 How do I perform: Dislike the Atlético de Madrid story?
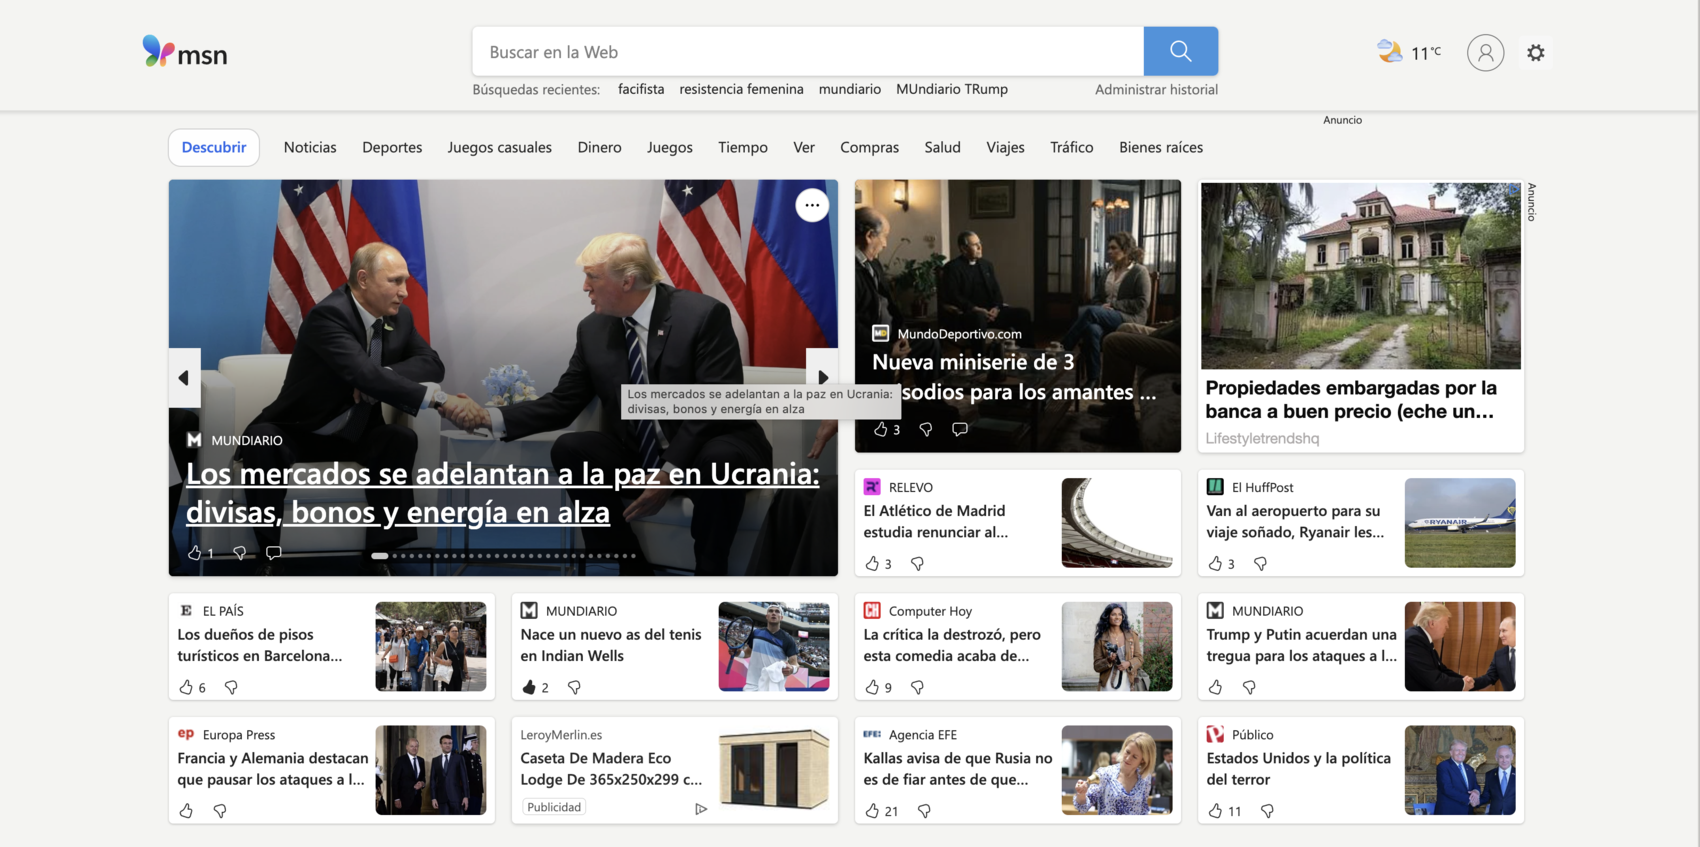pyautogui.click(x=917, y=563)
